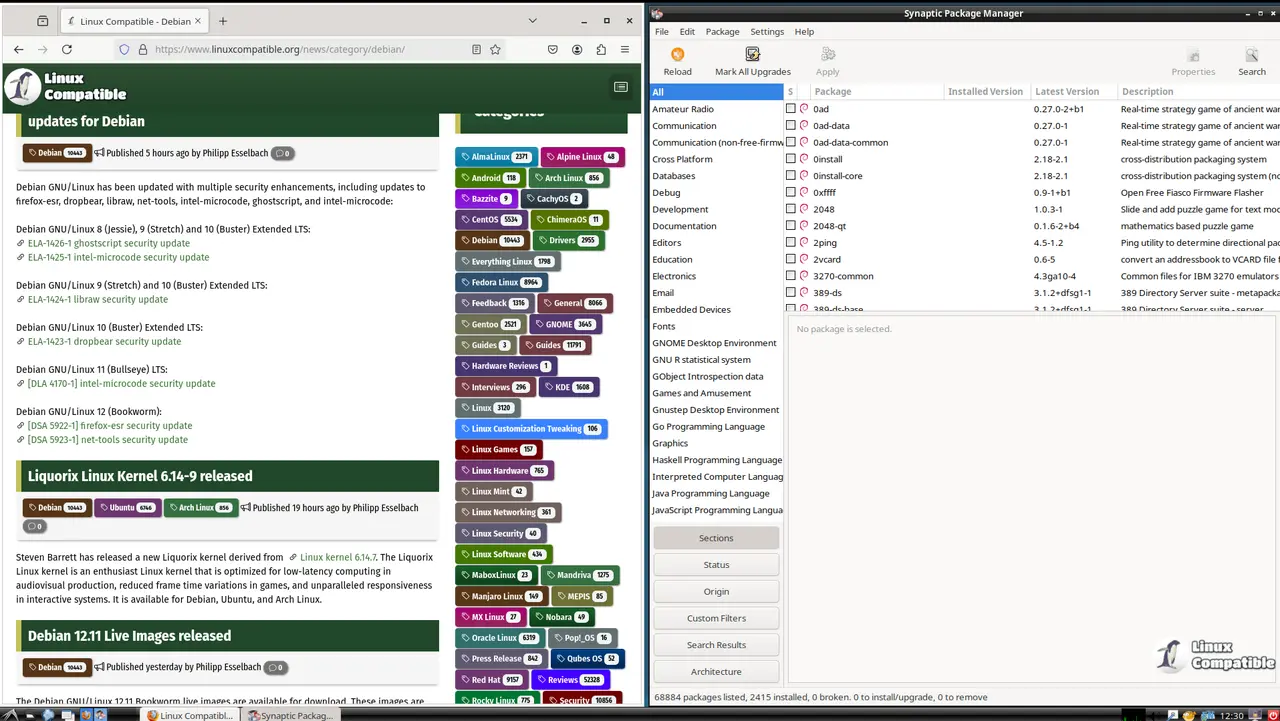The width and height of the screenshot is (1280, 721).
Task: Click Firefox reload page button
Action: [67, 49]
